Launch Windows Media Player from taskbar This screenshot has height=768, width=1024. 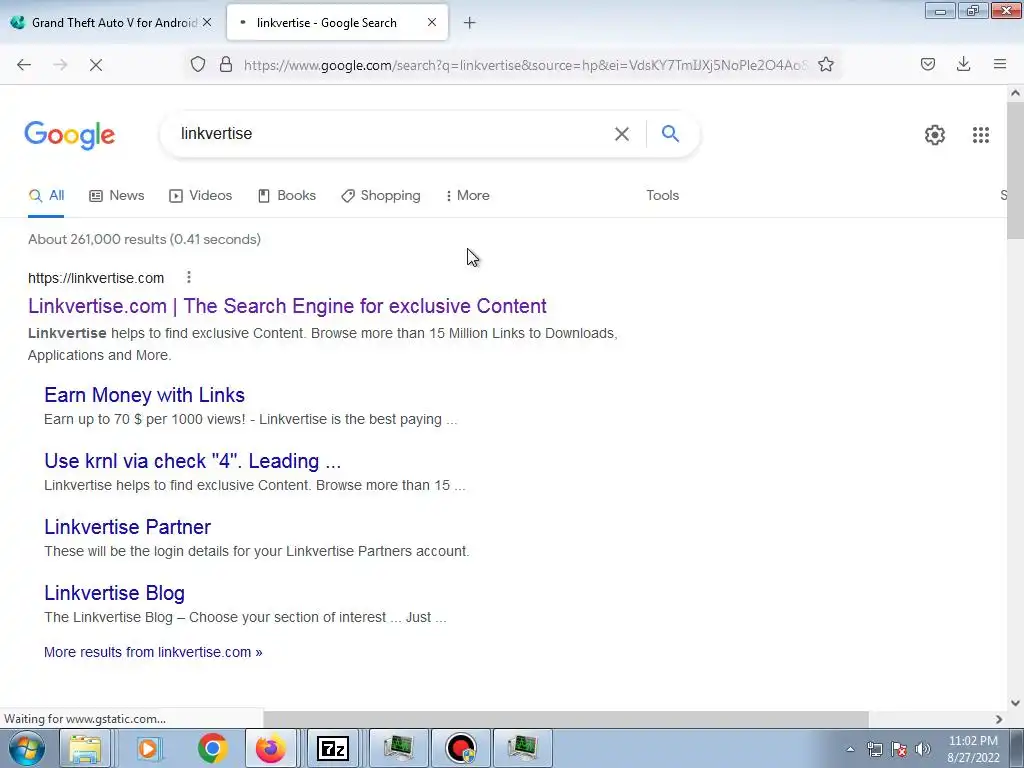pyautogui.click(x=149, y=748)
